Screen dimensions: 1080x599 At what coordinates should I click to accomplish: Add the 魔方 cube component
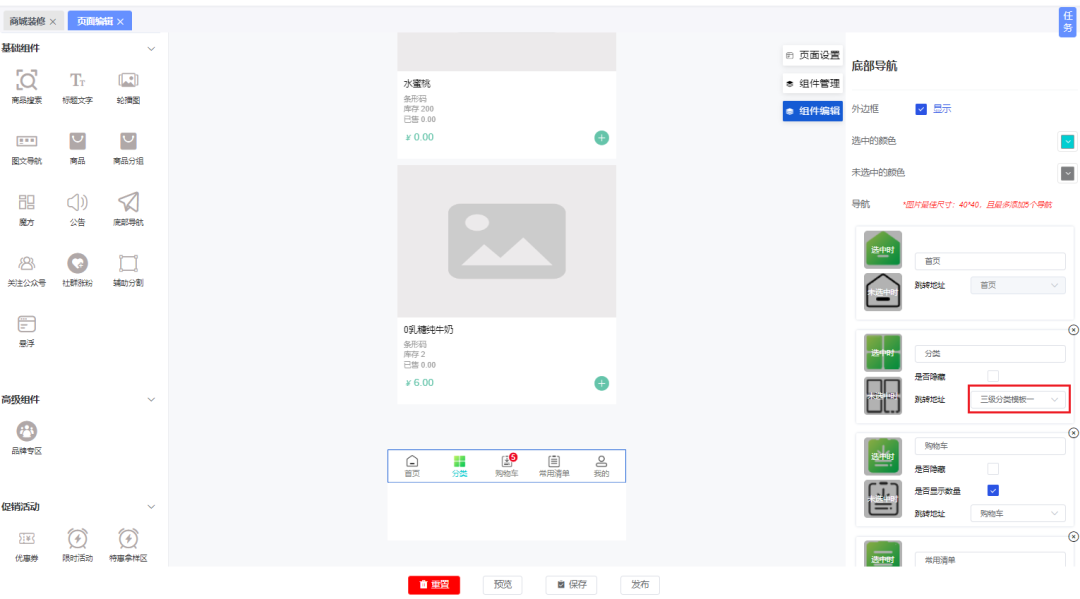[x=27, y=205]
